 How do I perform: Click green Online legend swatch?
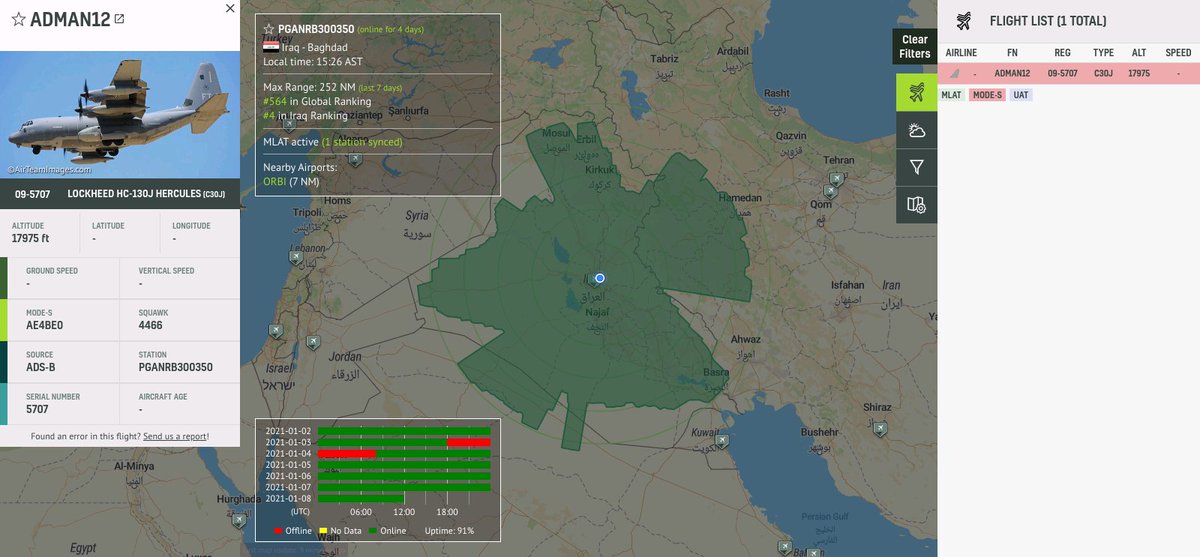(x=372, y=530)
